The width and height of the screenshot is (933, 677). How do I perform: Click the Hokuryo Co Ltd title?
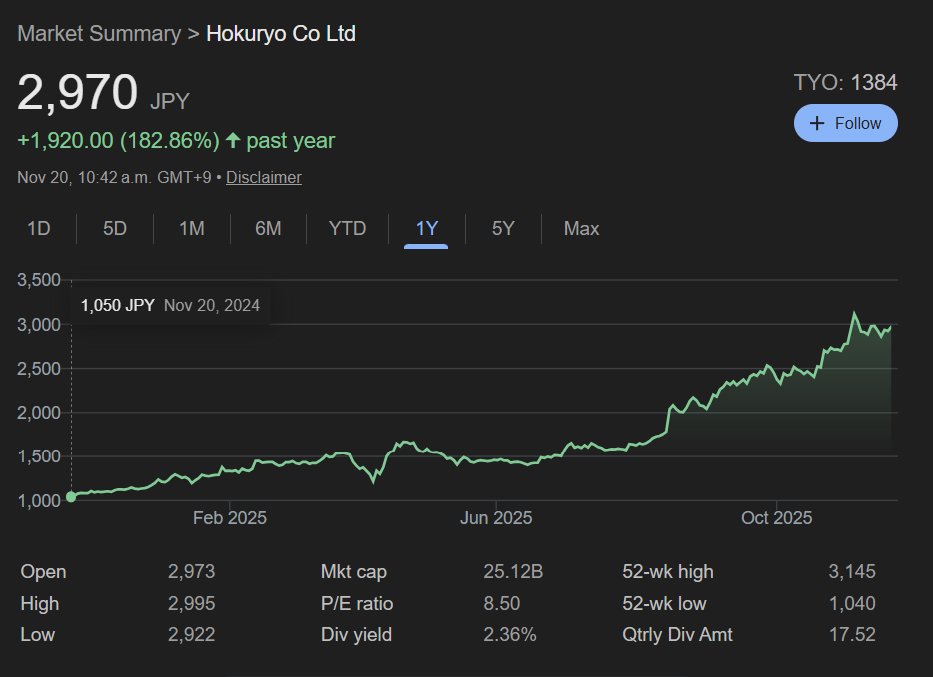tap(281, 33)
